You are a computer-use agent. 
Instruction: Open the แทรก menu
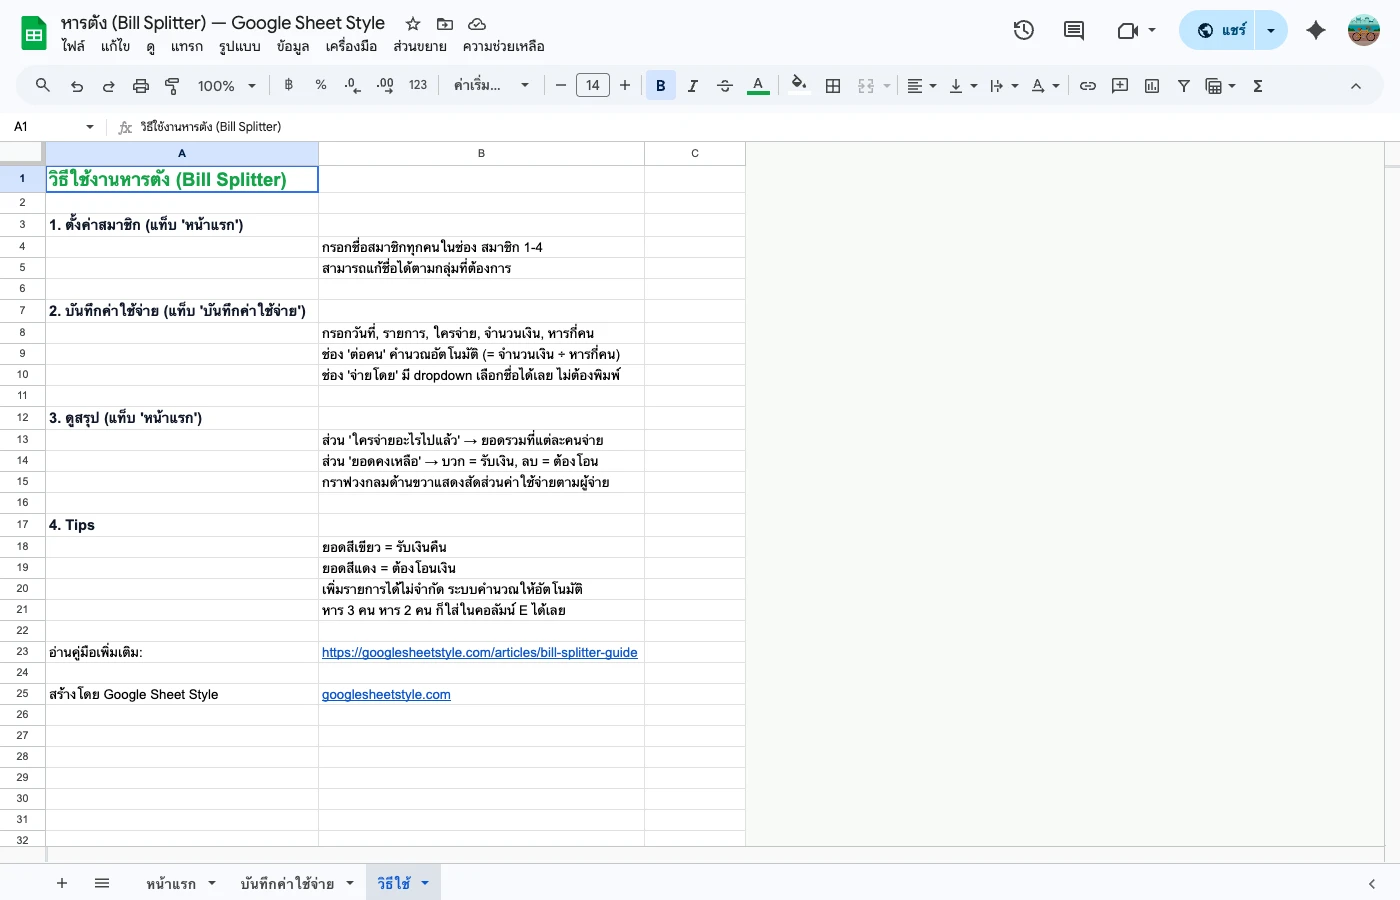point(187,46)
